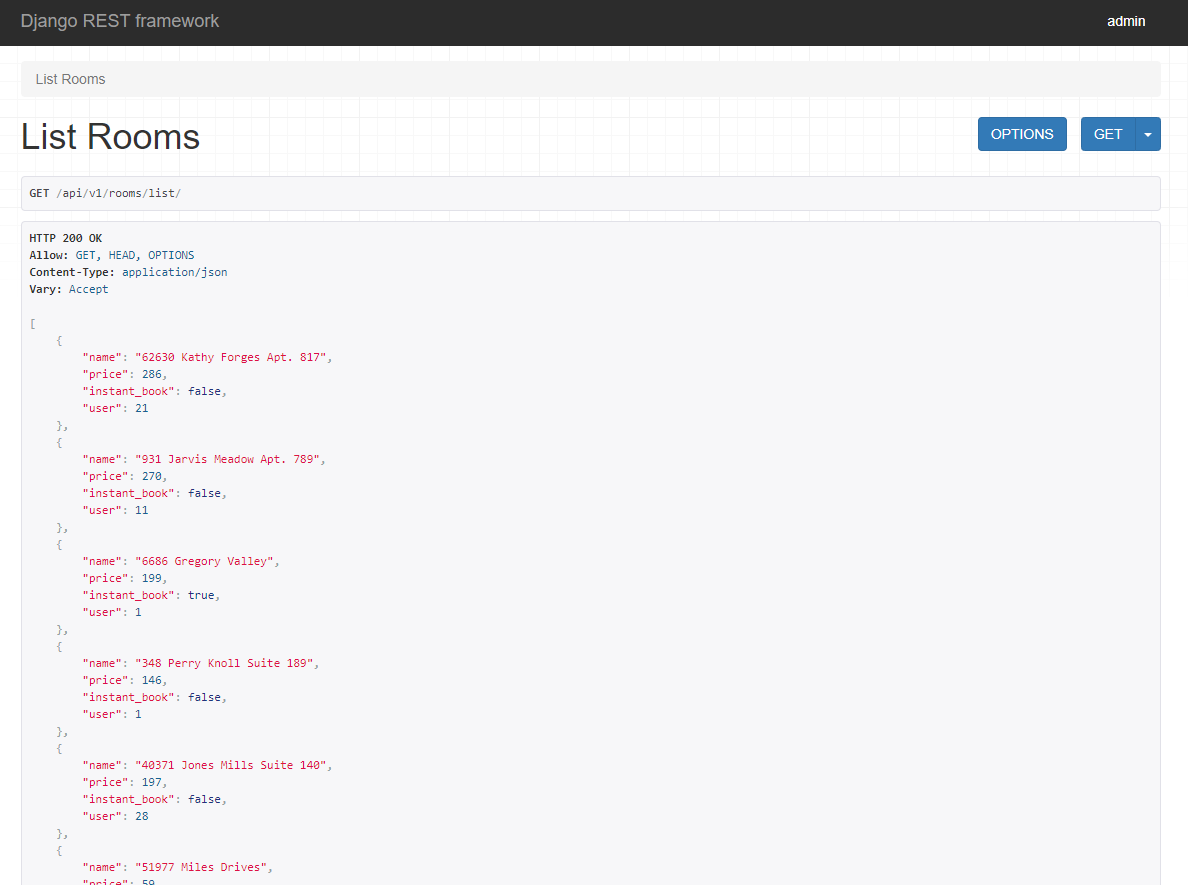Select the application/json Content-Type value
The width and height of the screenshot is (1188, 885).
pos(174,271)
